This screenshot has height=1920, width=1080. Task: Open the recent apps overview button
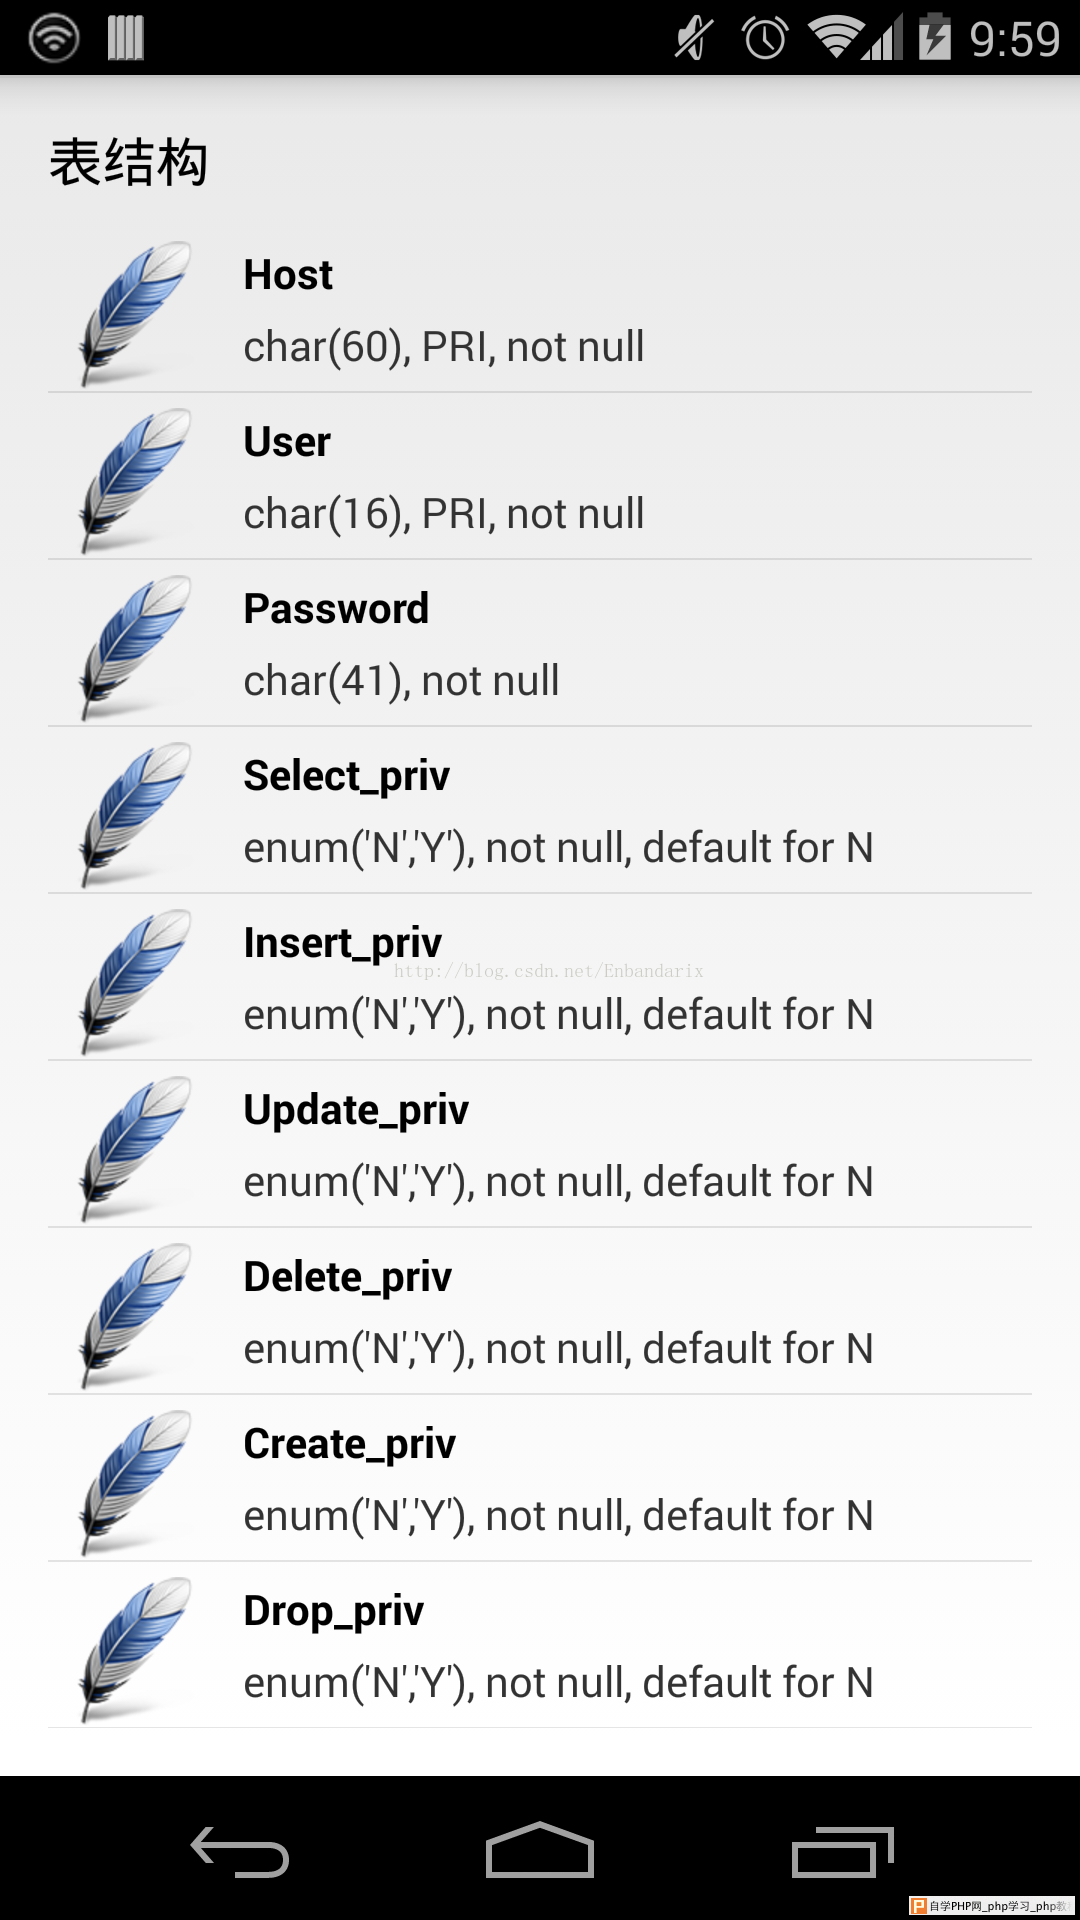coord(842,1852)
